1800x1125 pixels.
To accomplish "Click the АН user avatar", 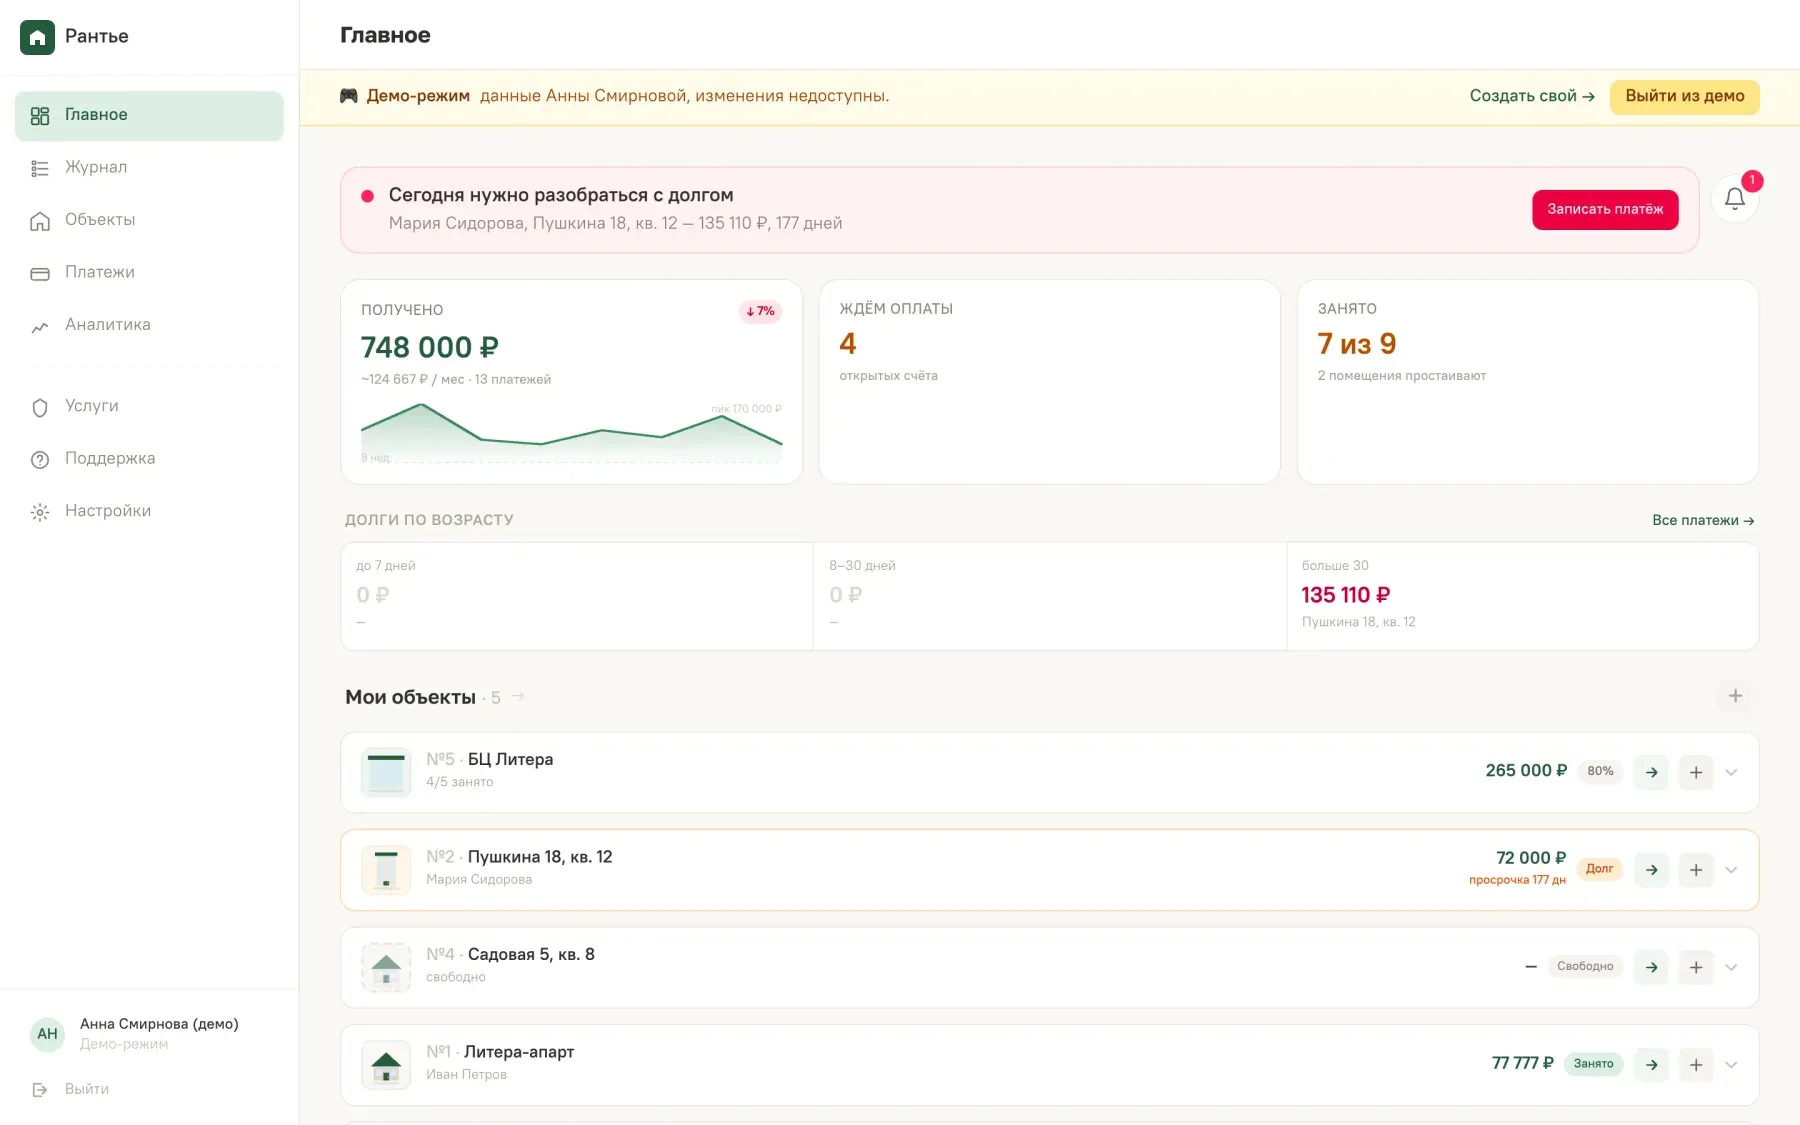I will pyautogui.click(x=47, y=1034).
